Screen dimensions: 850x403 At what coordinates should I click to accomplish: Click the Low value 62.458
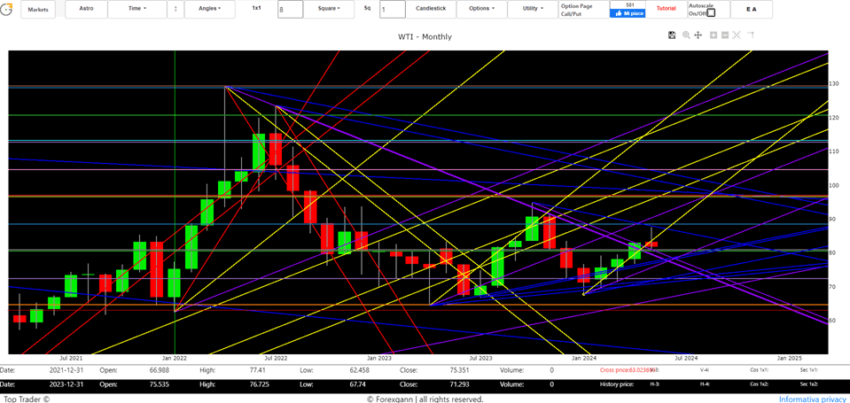point(360,370)
